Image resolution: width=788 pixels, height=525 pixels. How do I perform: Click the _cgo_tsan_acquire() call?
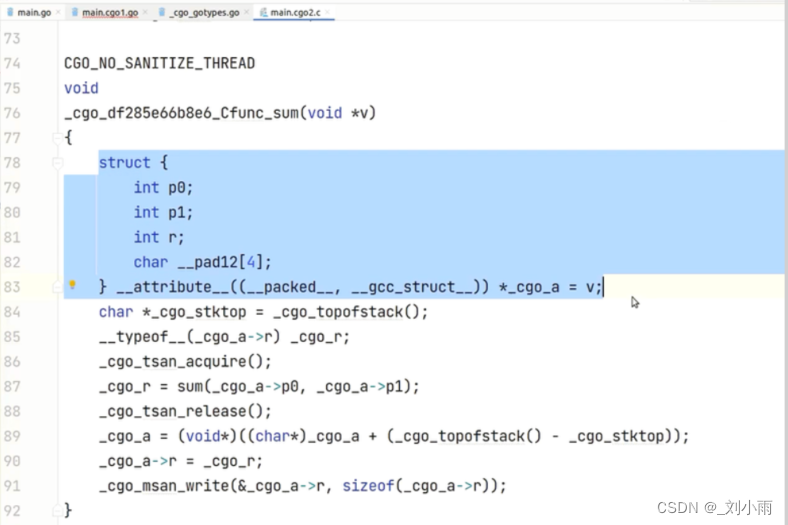(185, 362)
